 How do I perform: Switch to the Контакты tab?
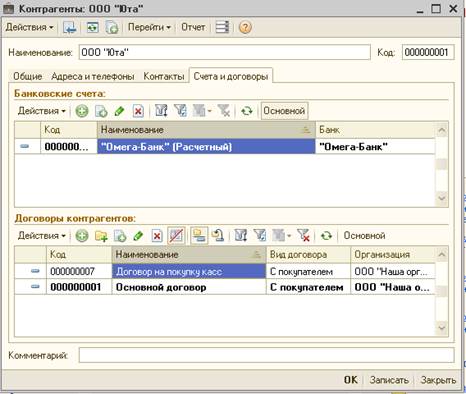coord(164,76)
